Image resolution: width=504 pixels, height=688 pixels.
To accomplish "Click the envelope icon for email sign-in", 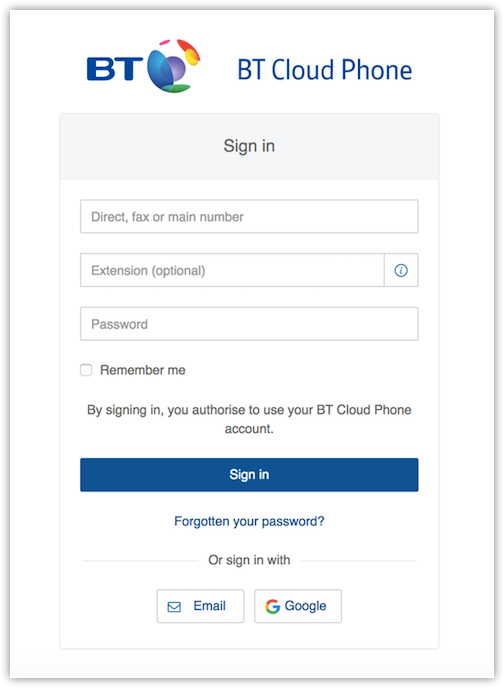I will [174, 606].
